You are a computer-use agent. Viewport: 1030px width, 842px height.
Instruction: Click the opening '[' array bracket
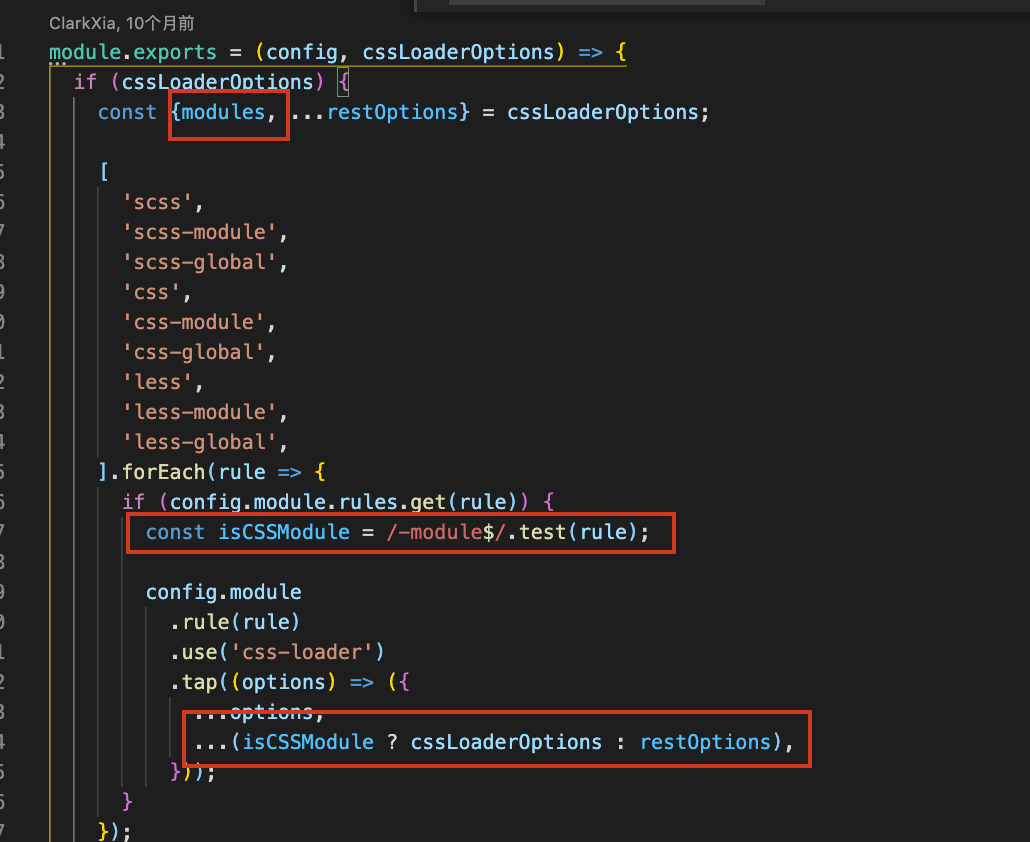coord(104,172)
